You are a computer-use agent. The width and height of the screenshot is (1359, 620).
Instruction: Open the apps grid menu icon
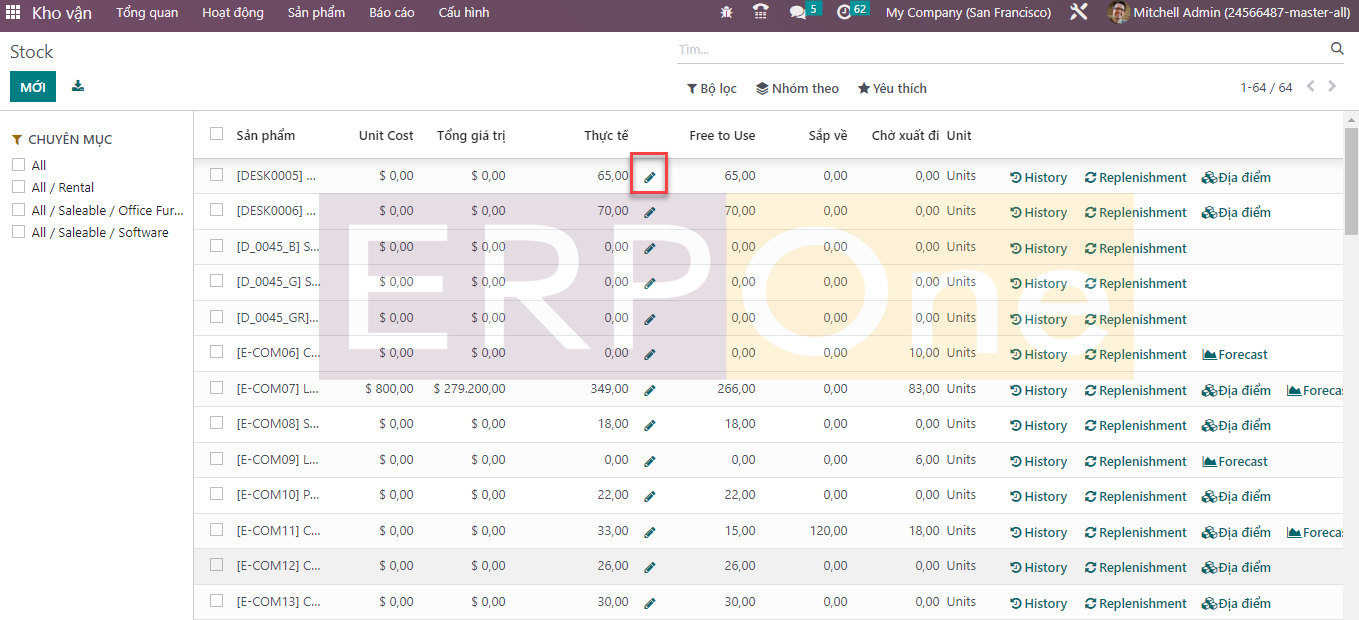(13, 13)
